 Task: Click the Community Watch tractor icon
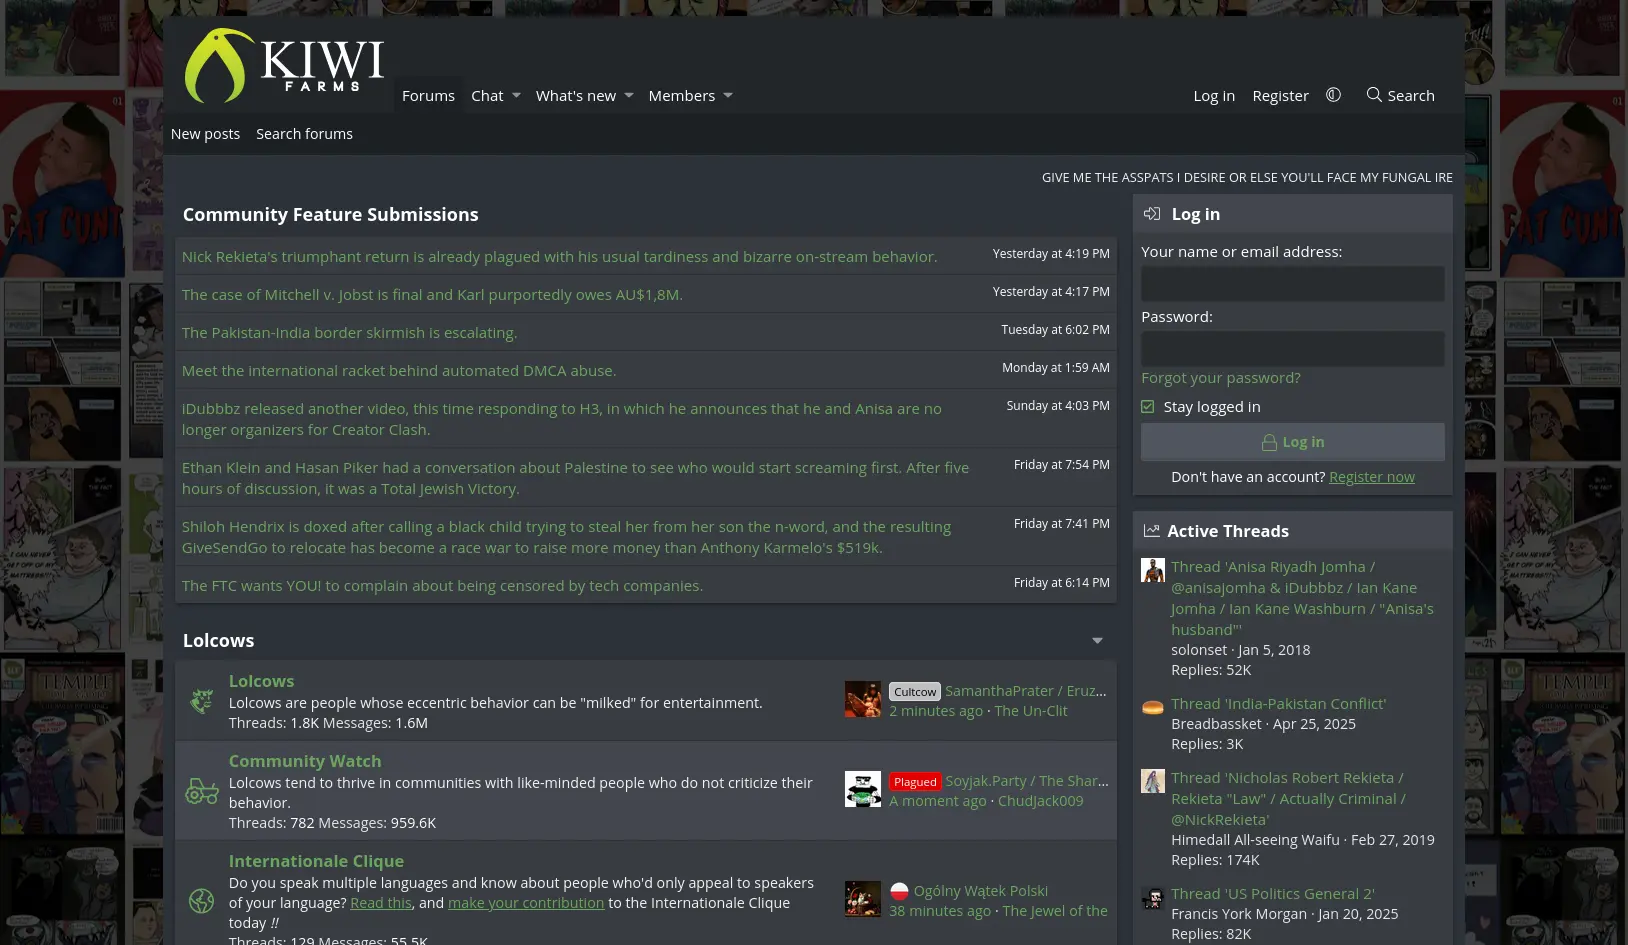pyautogui.click(x=201, y=791)
